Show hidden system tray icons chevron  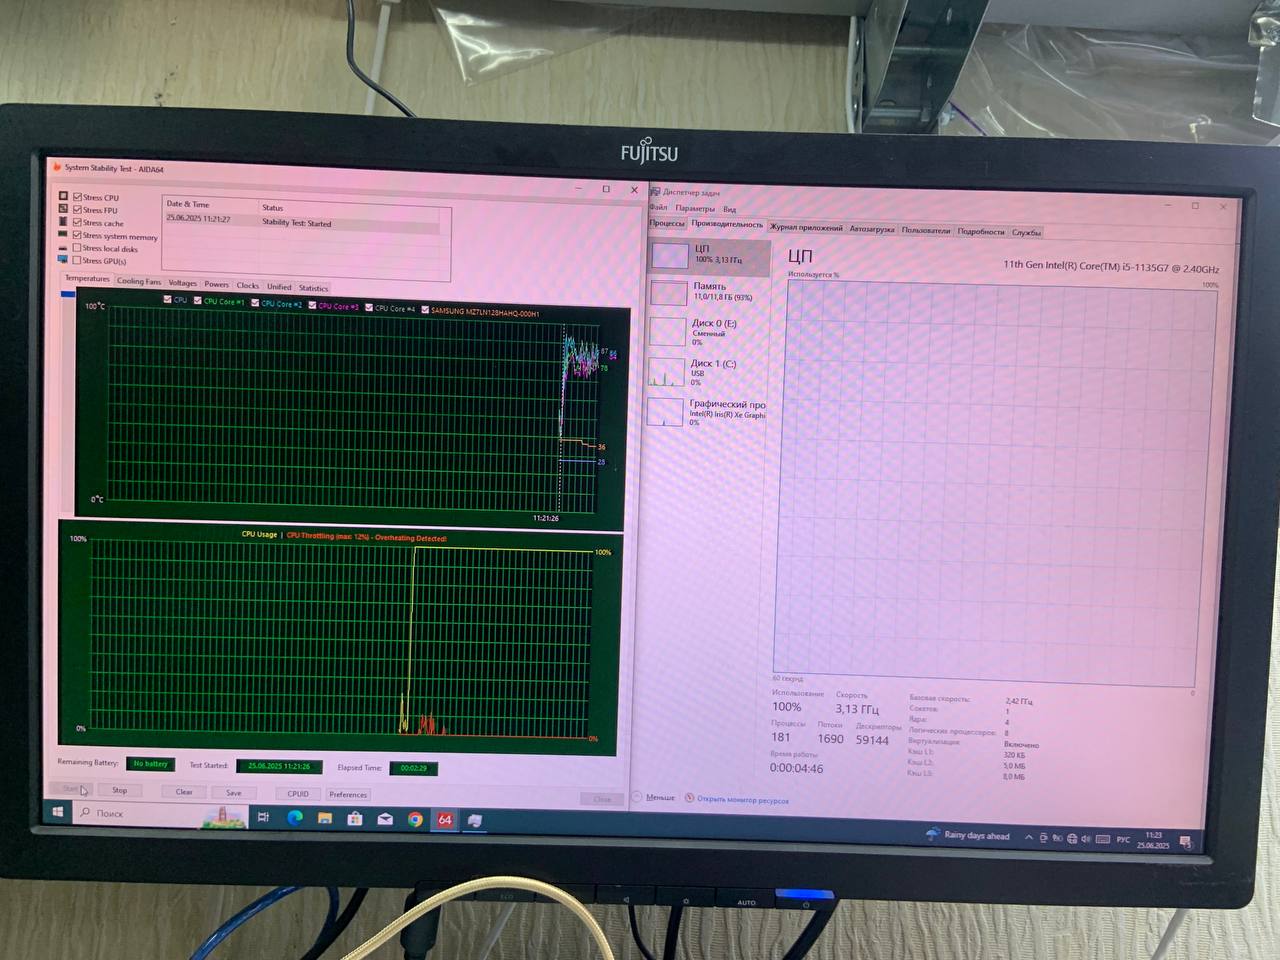[x=1028, y=837]
